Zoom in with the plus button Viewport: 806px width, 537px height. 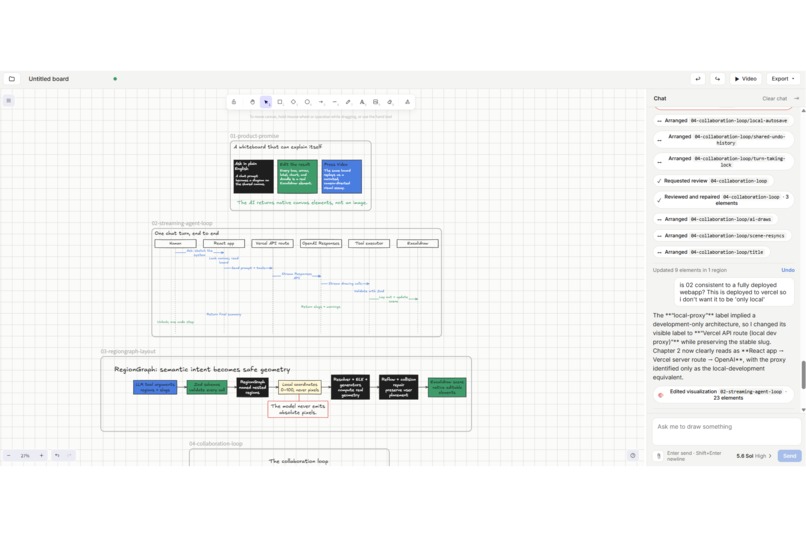[x=42, y=455]
